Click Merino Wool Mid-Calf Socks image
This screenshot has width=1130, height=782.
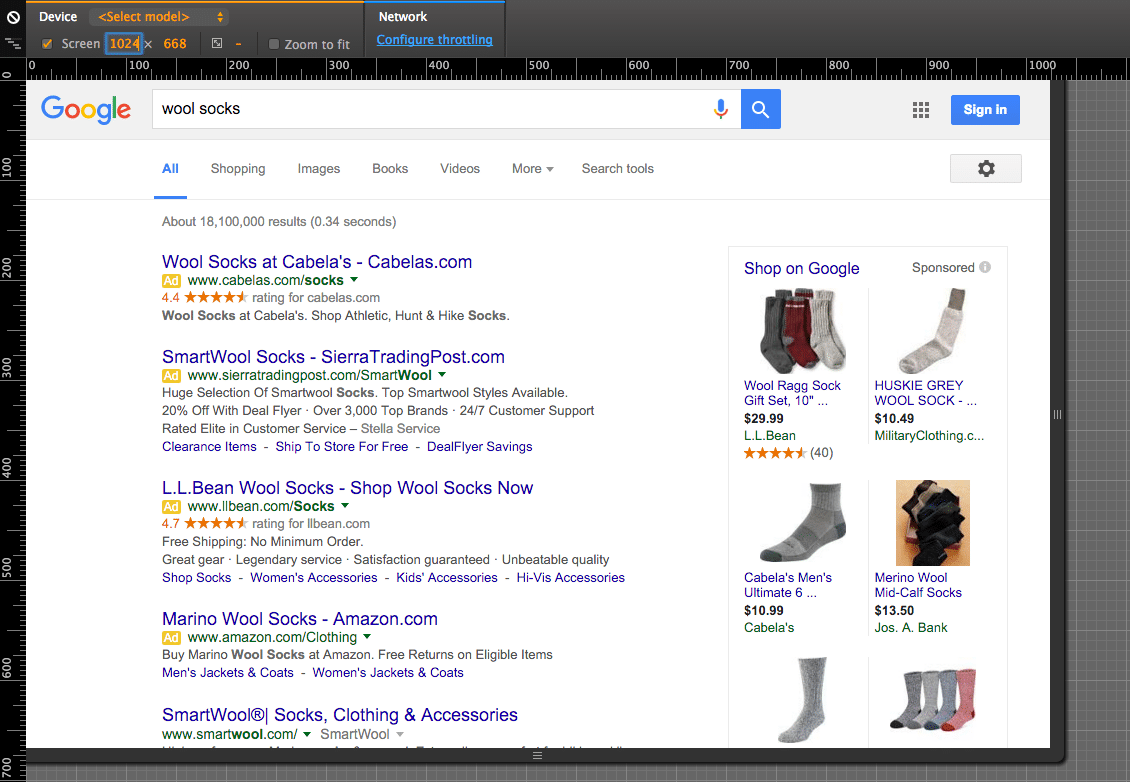[x=933, y=523]
